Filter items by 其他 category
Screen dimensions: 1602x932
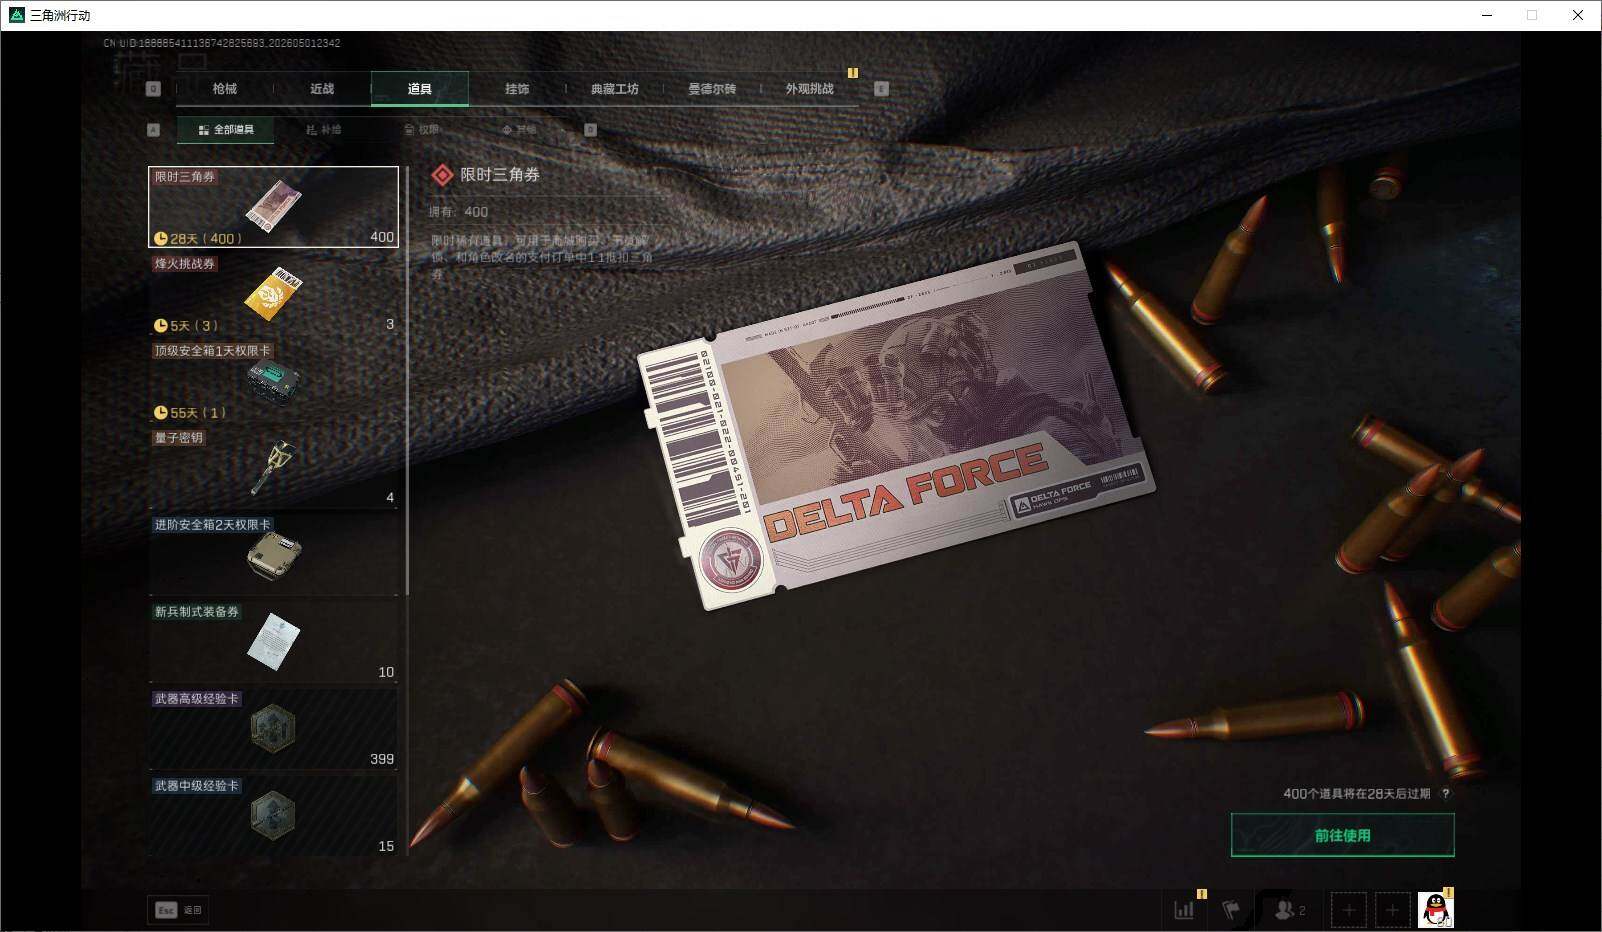(518, 130)
